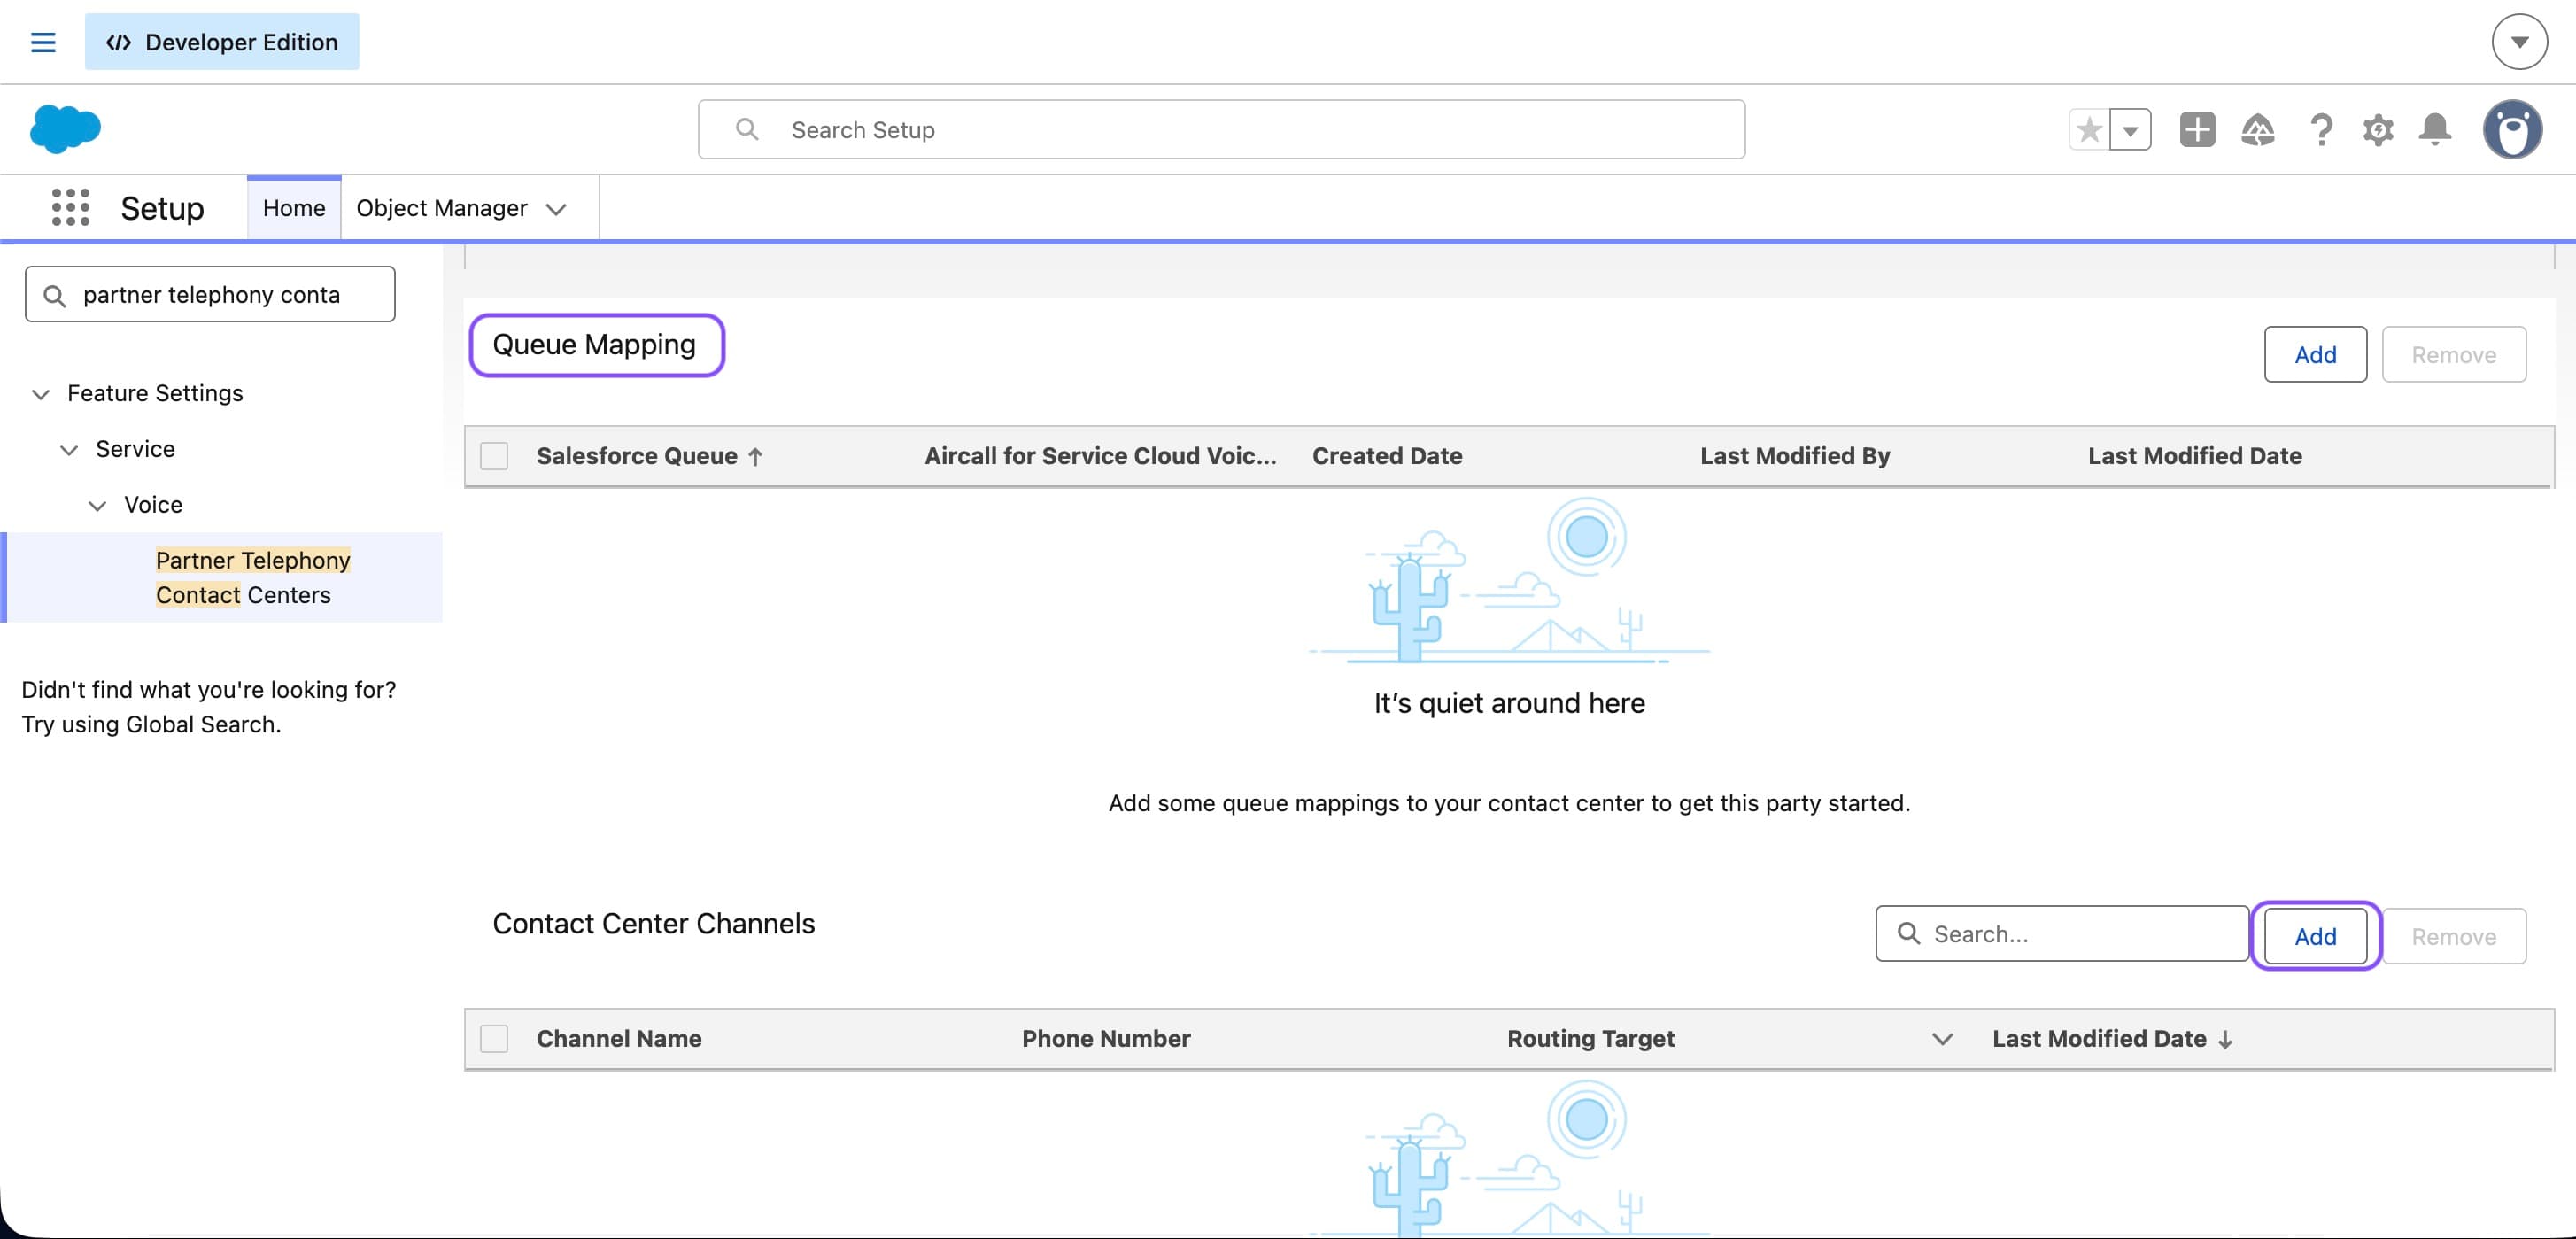Click Remove in Contact Center Channels section

[2453, 936]
